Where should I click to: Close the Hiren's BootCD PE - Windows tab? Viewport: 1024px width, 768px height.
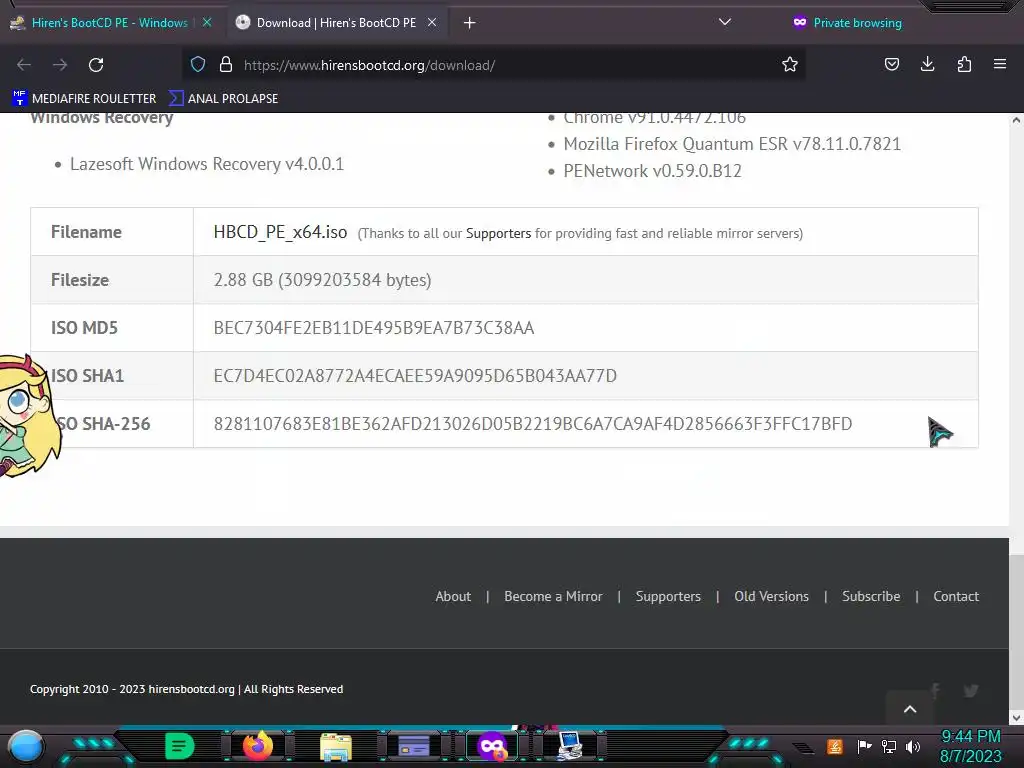pos(207,22)
